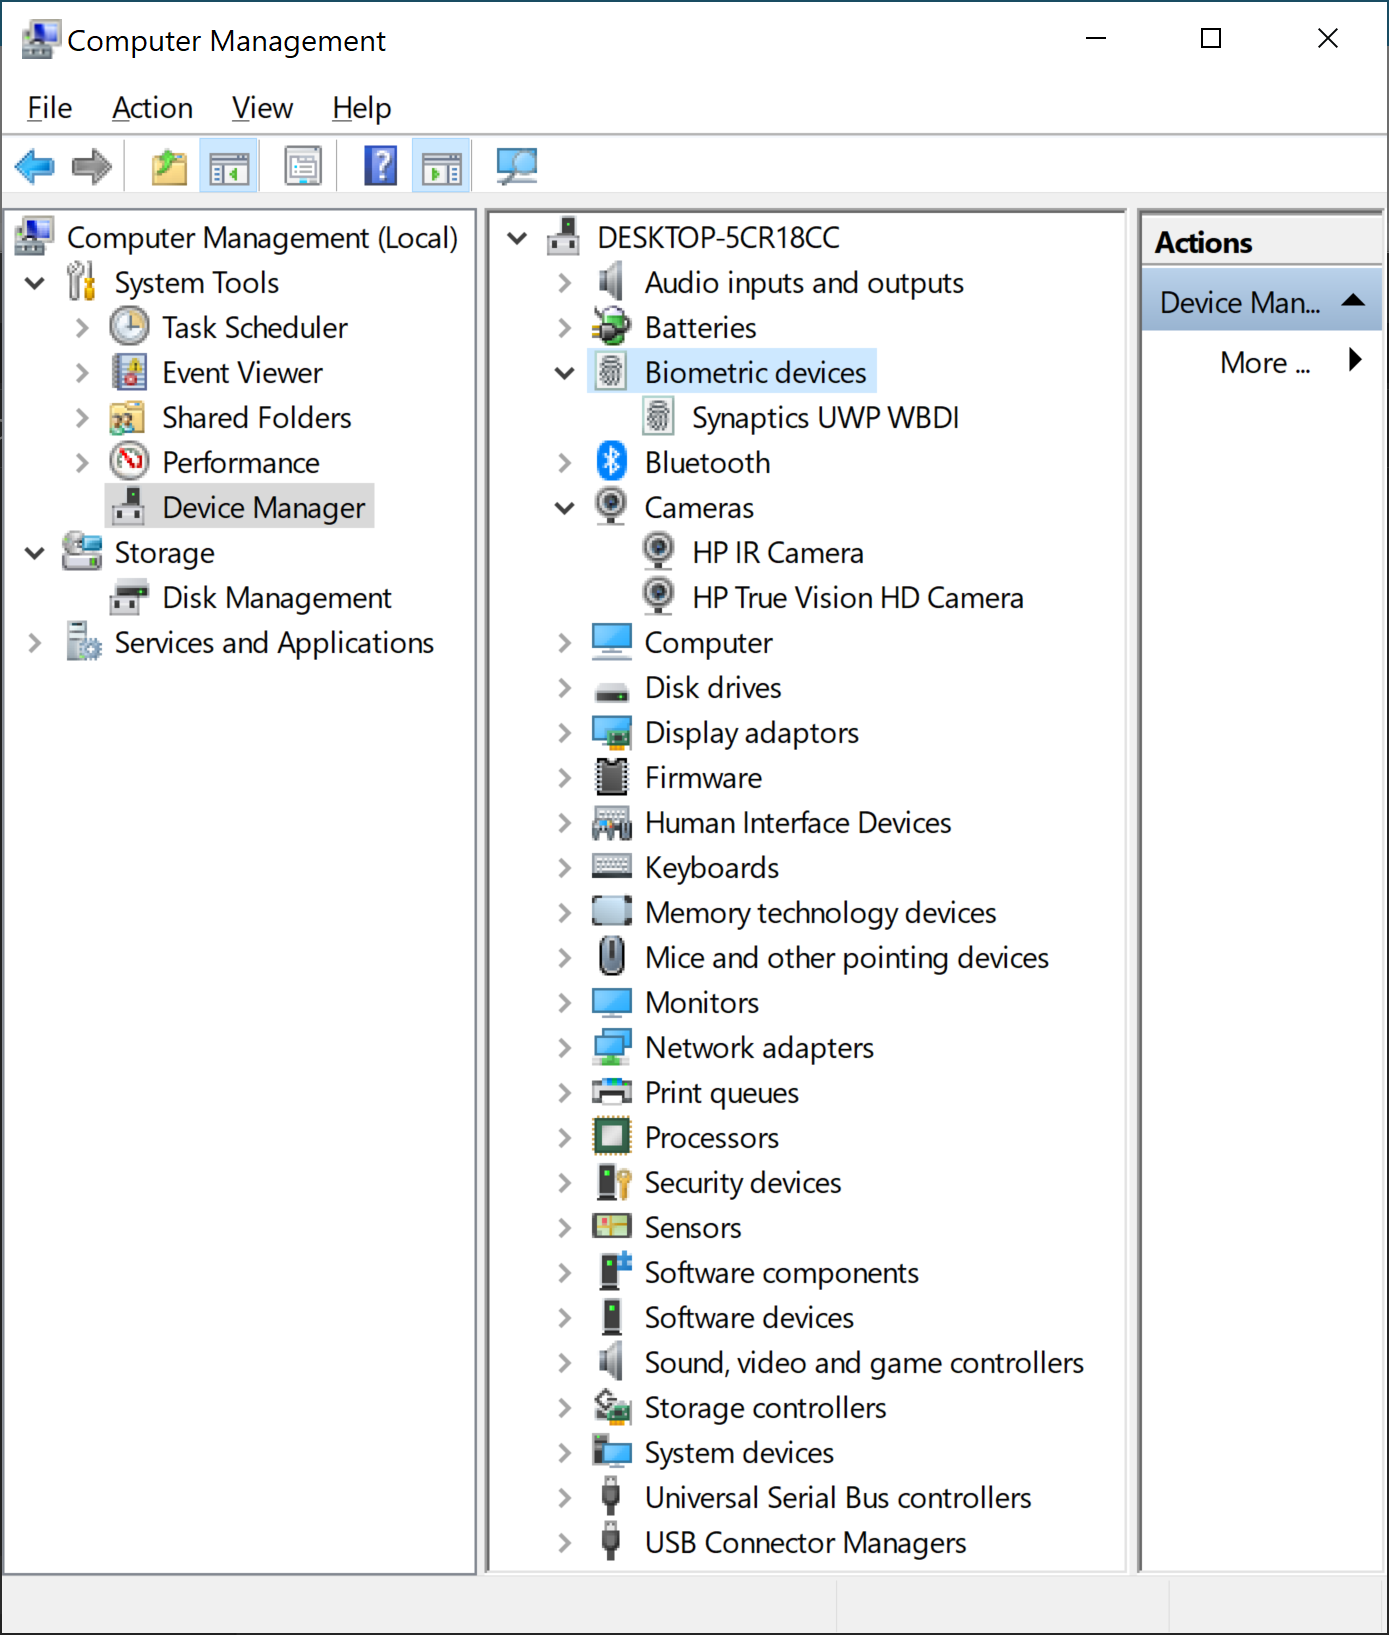Image resolution: width=1389 pixels, height=1635 pixels.
Task: Click the Task Scheduler clock icon
Action: coord(129,327)
